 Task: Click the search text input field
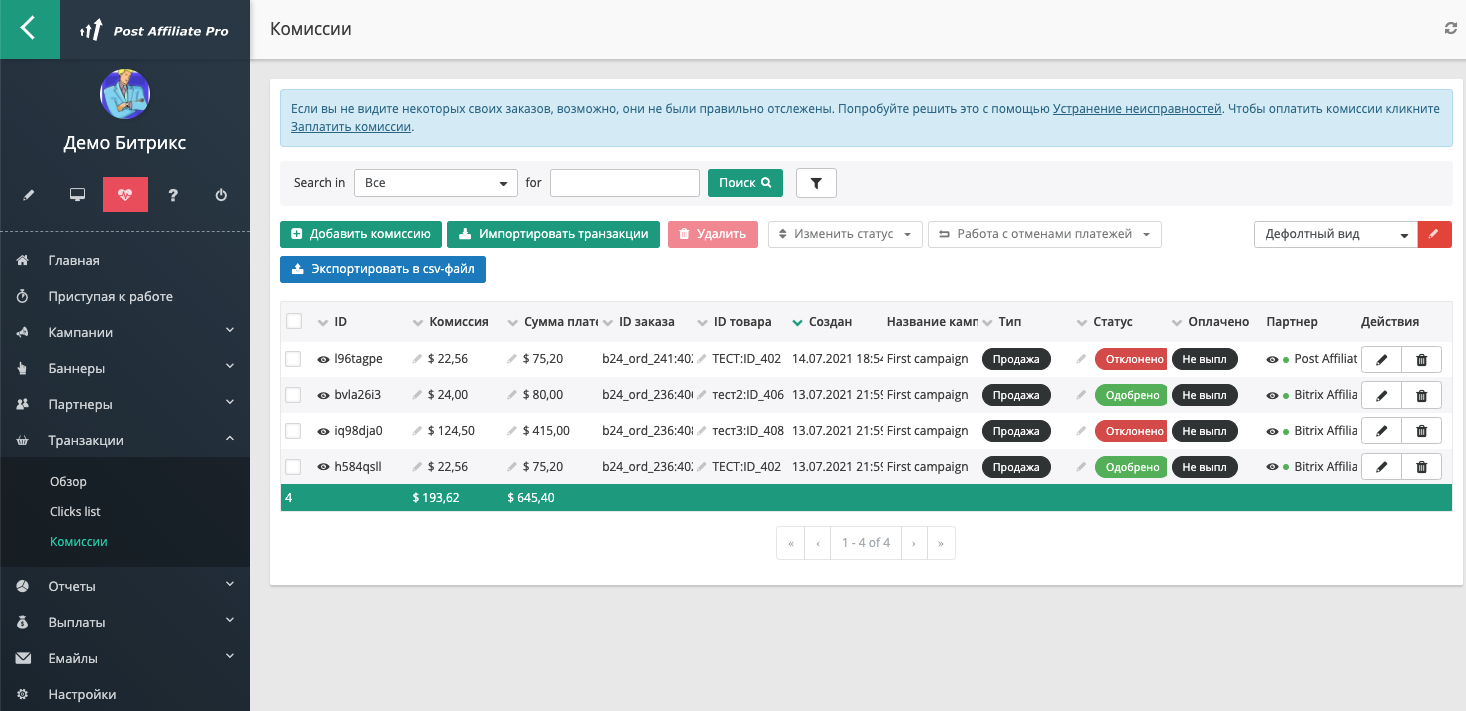pyautogui.click(x=624, y=183)
